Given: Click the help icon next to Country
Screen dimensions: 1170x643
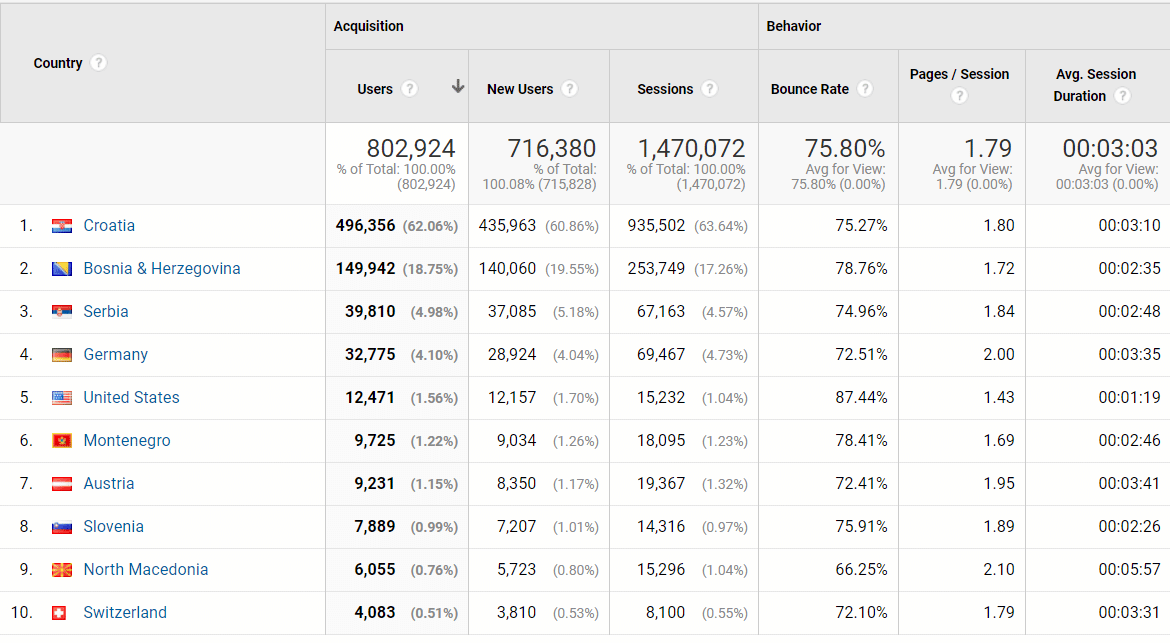Looking at the screenshot, I should click(98, 63).
